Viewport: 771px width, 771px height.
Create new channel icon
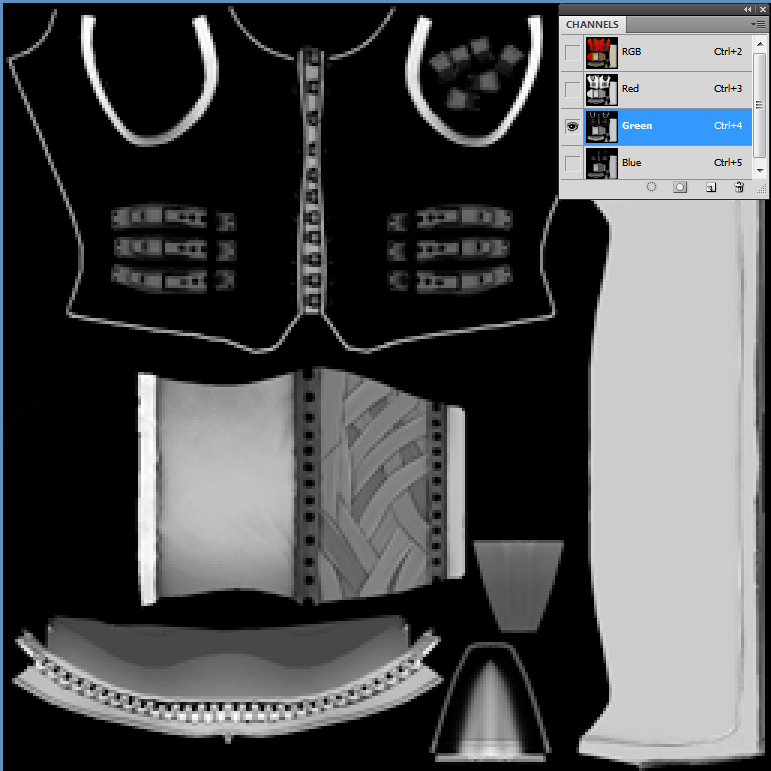[711, 187]
